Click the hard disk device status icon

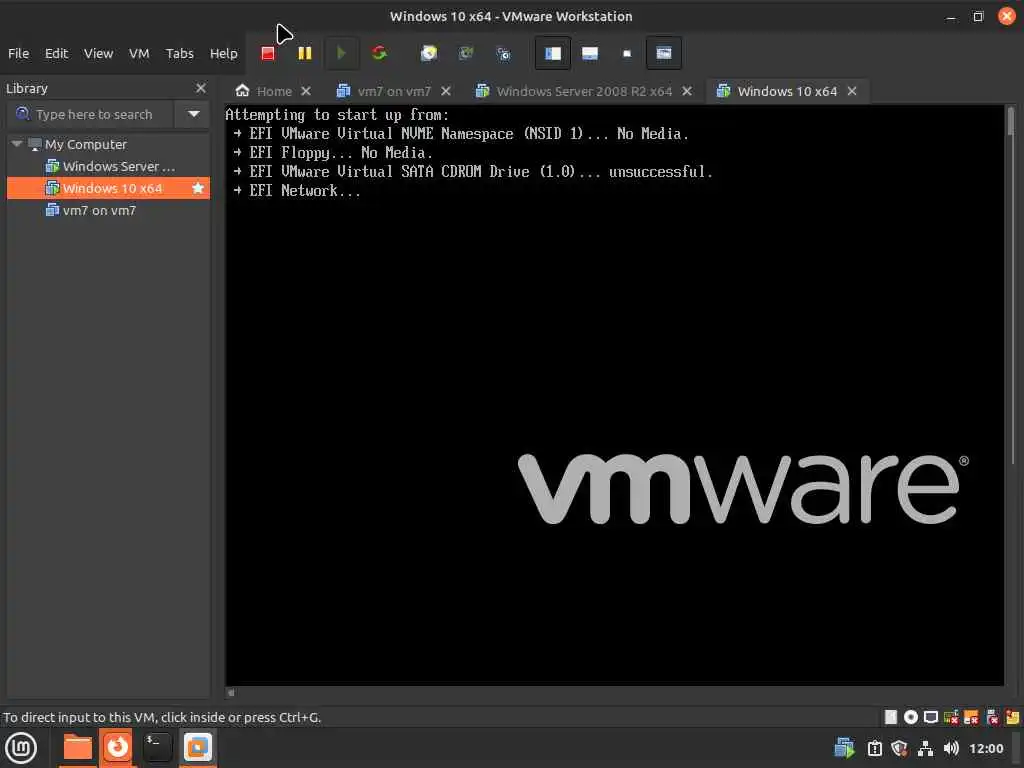[x=891, y=718]
